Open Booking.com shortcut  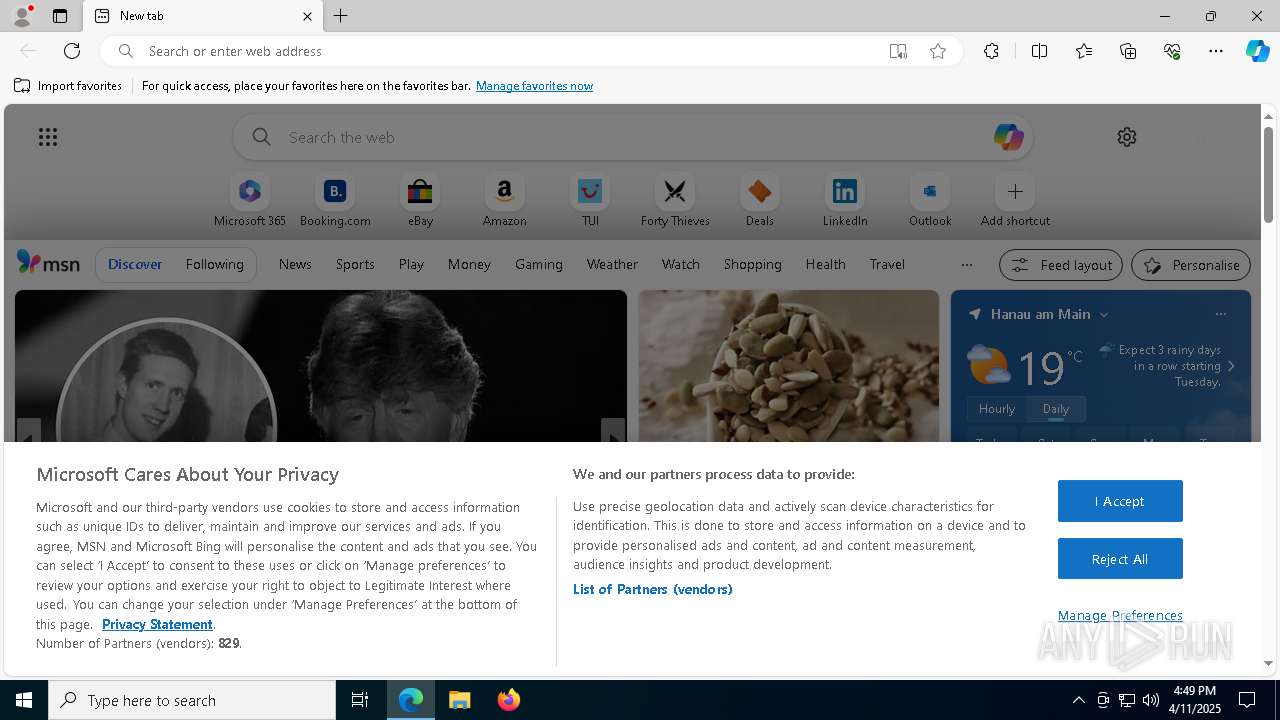[335, 201]
